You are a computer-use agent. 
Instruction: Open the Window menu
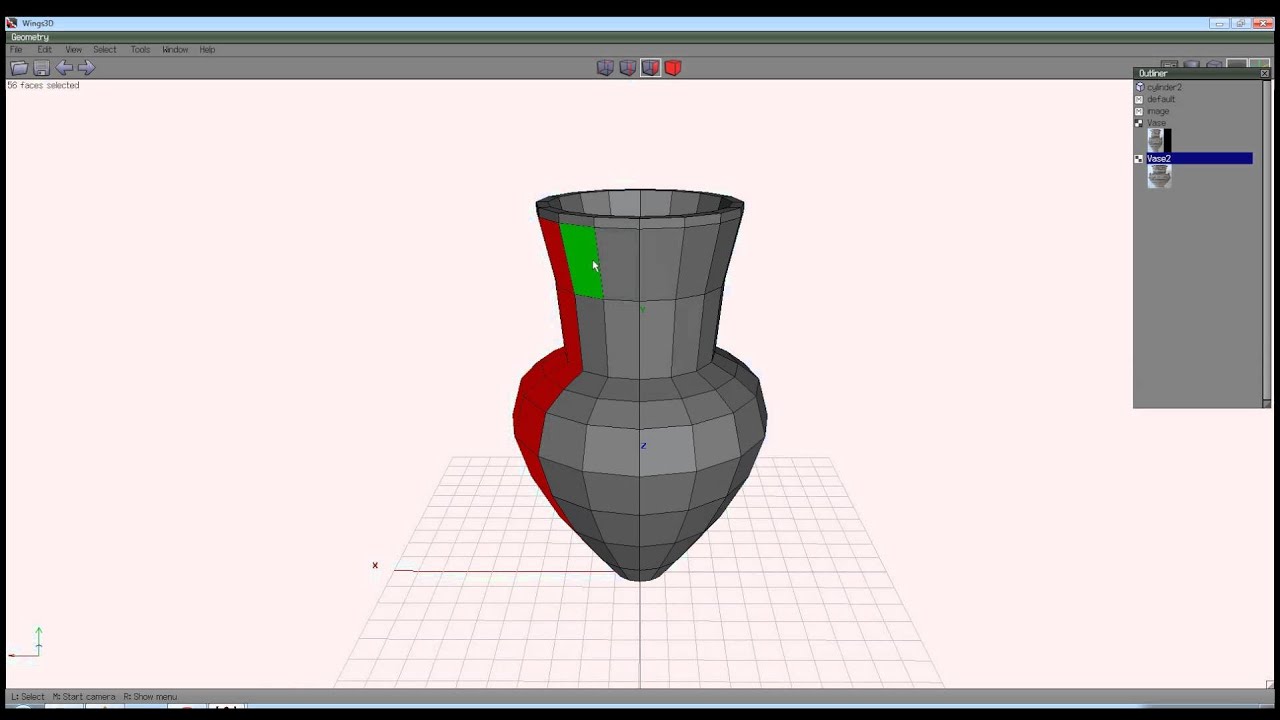pyautogui.click(x=175, y=49)
